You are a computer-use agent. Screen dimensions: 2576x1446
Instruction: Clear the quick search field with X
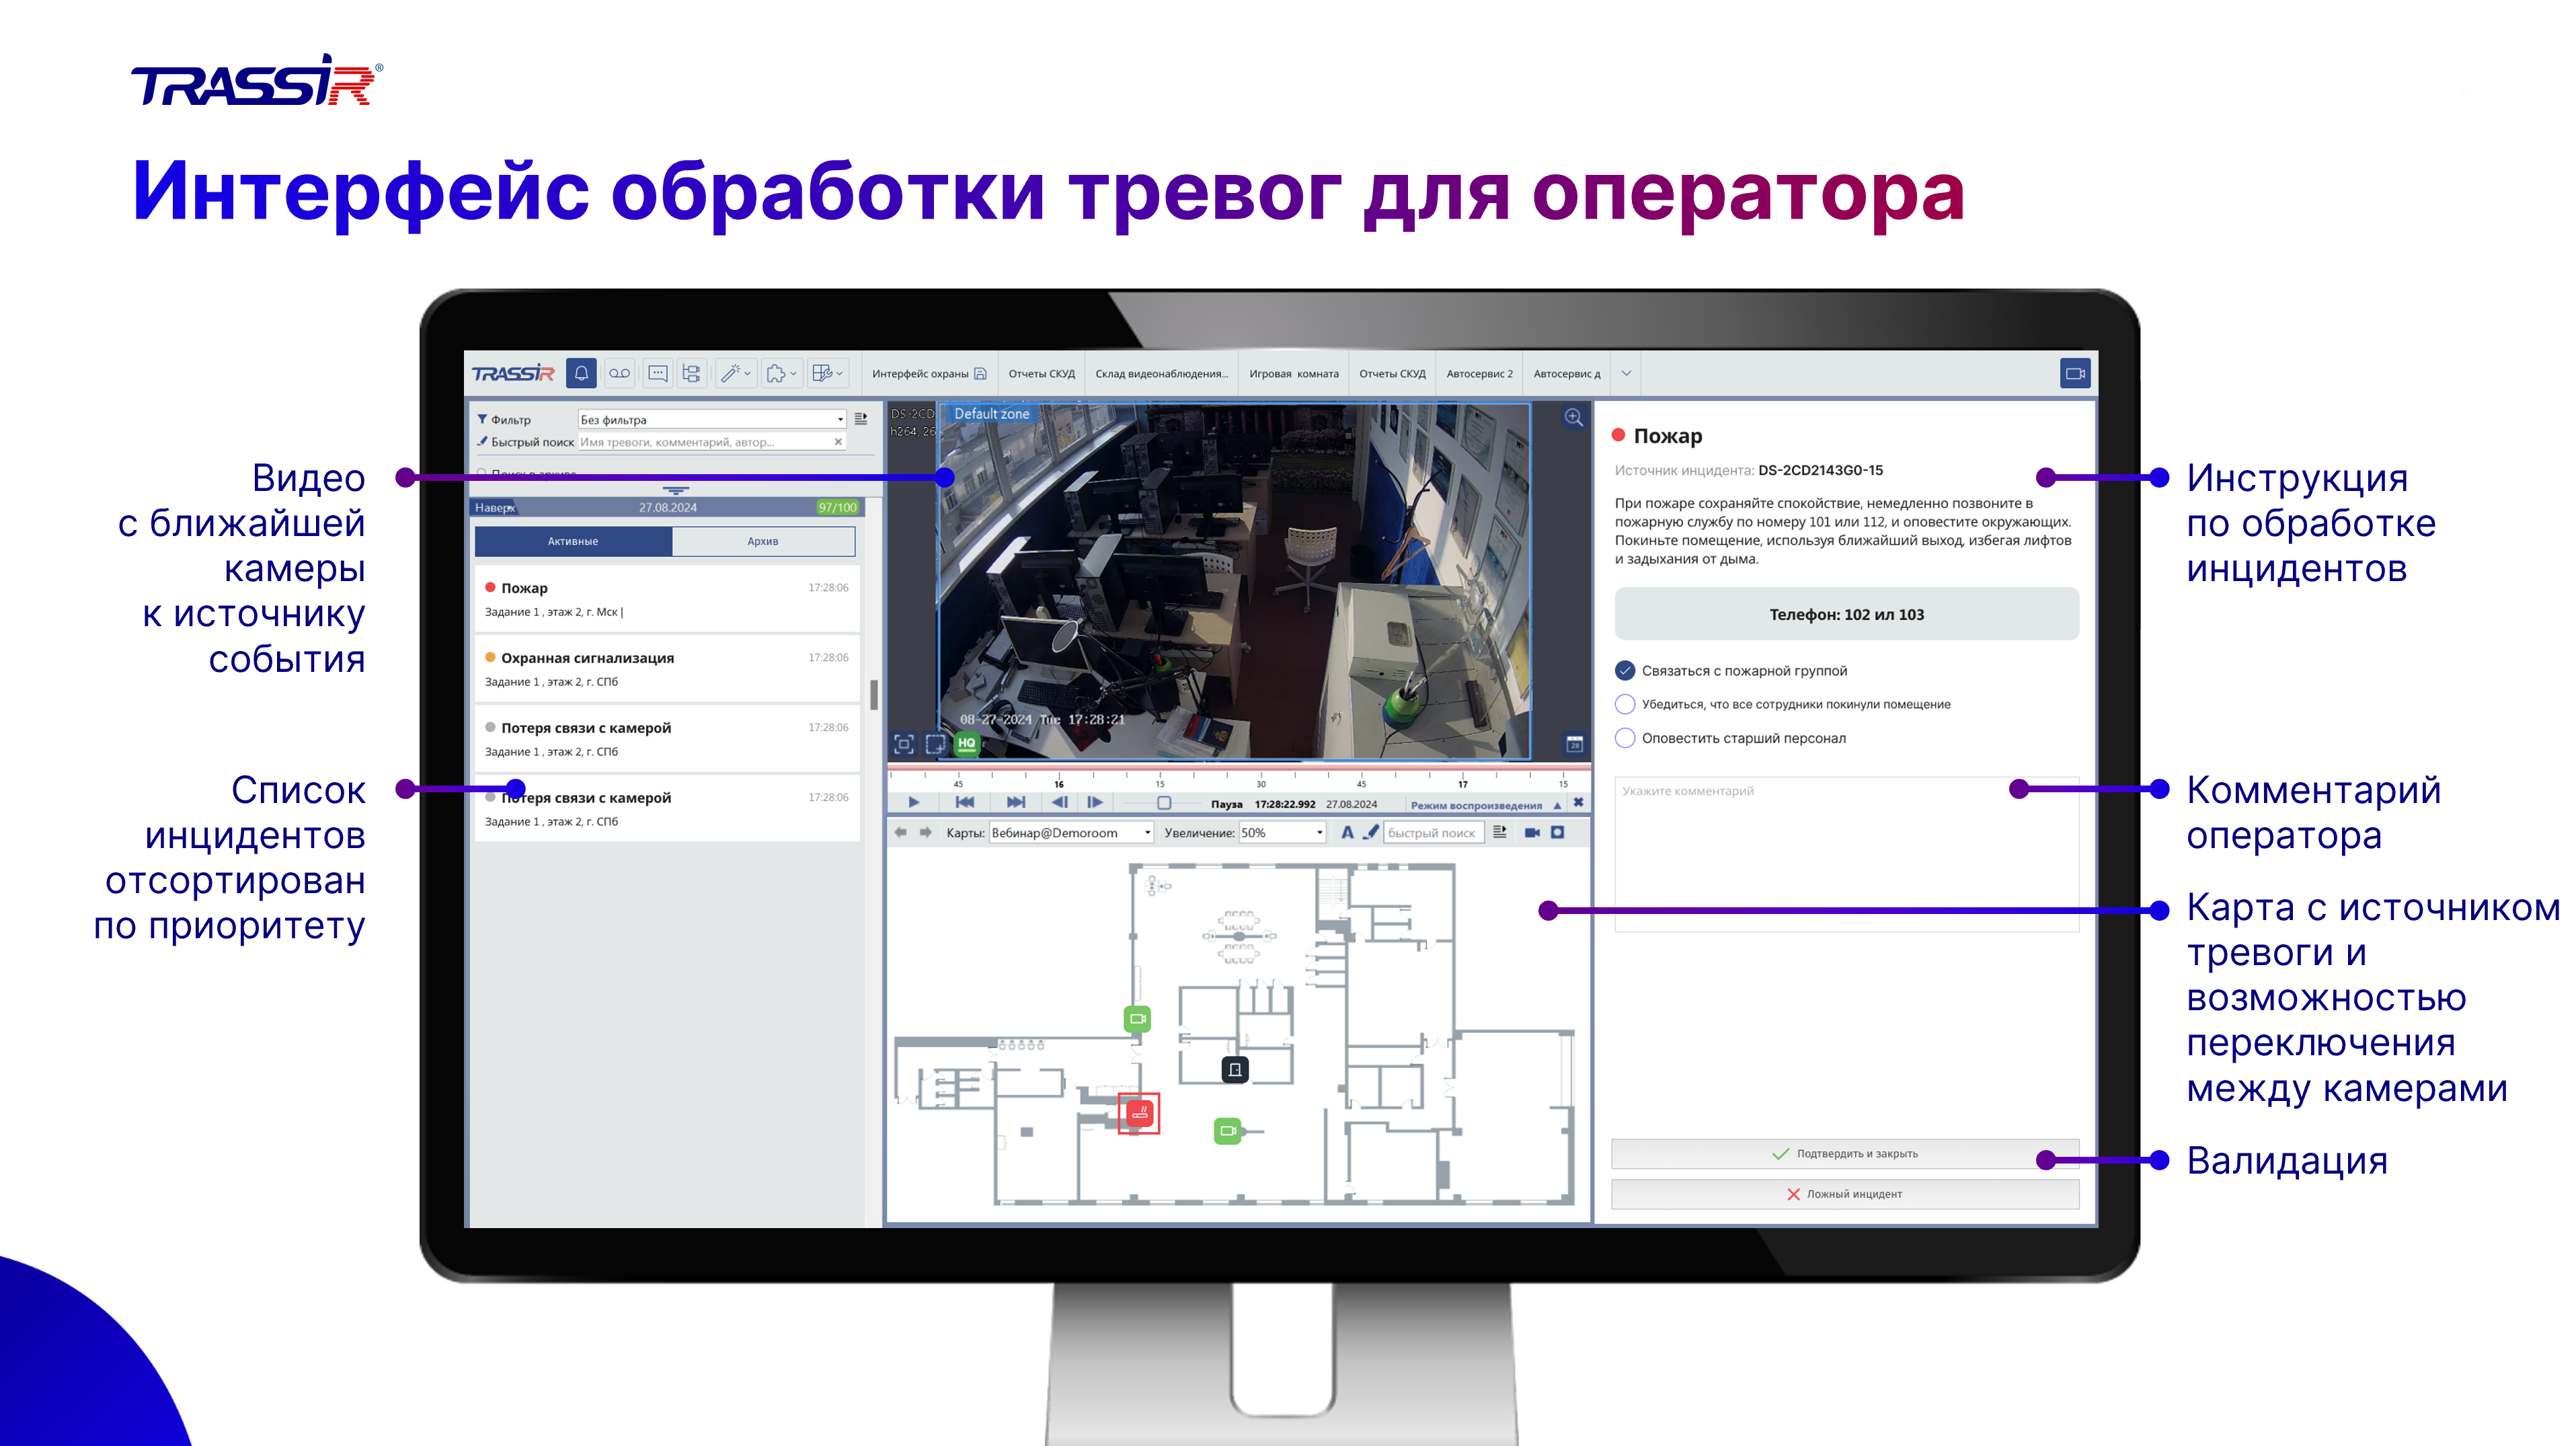tap(838, 442)
